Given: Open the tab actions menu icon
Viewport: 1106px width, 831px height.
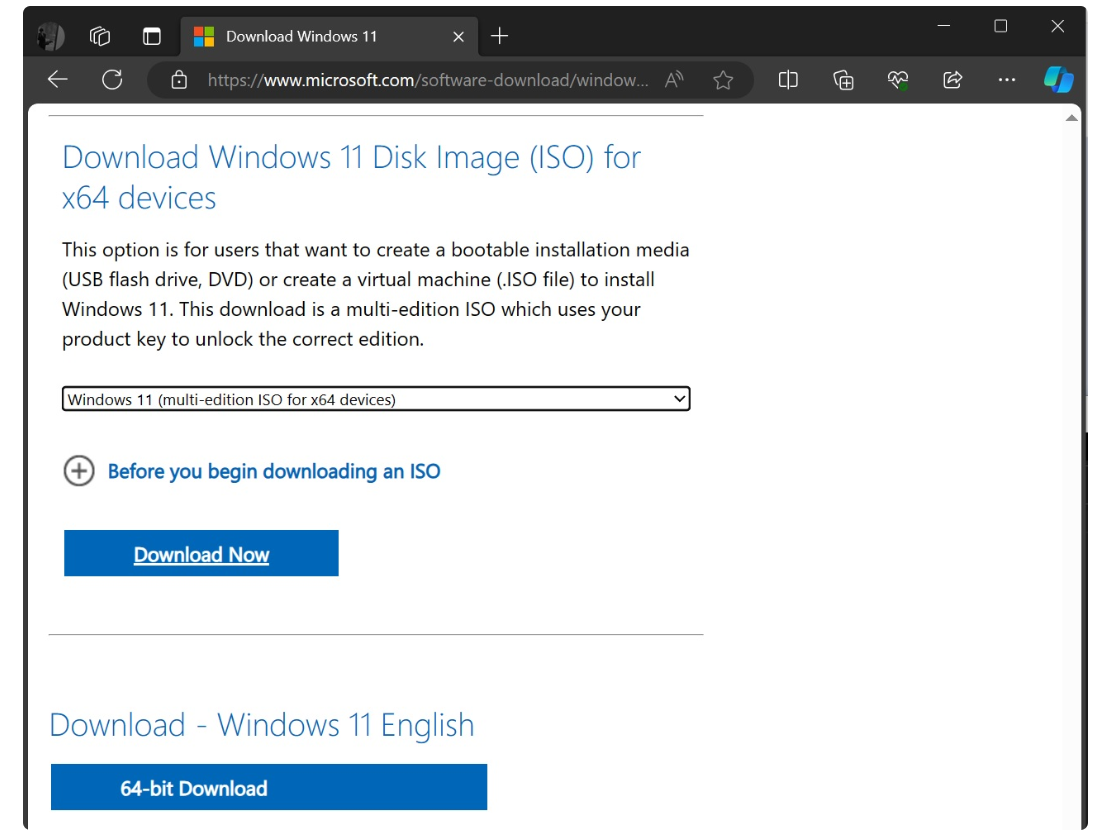Looking at the screenshot, I should (x=152, y=36).
